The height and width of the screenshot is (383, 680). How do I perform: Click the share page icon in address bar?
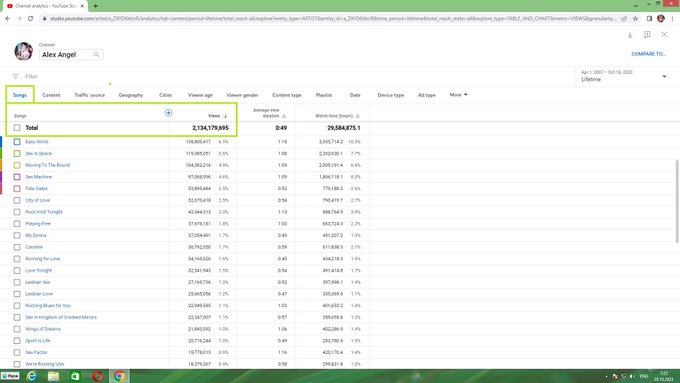pos(624,18)
